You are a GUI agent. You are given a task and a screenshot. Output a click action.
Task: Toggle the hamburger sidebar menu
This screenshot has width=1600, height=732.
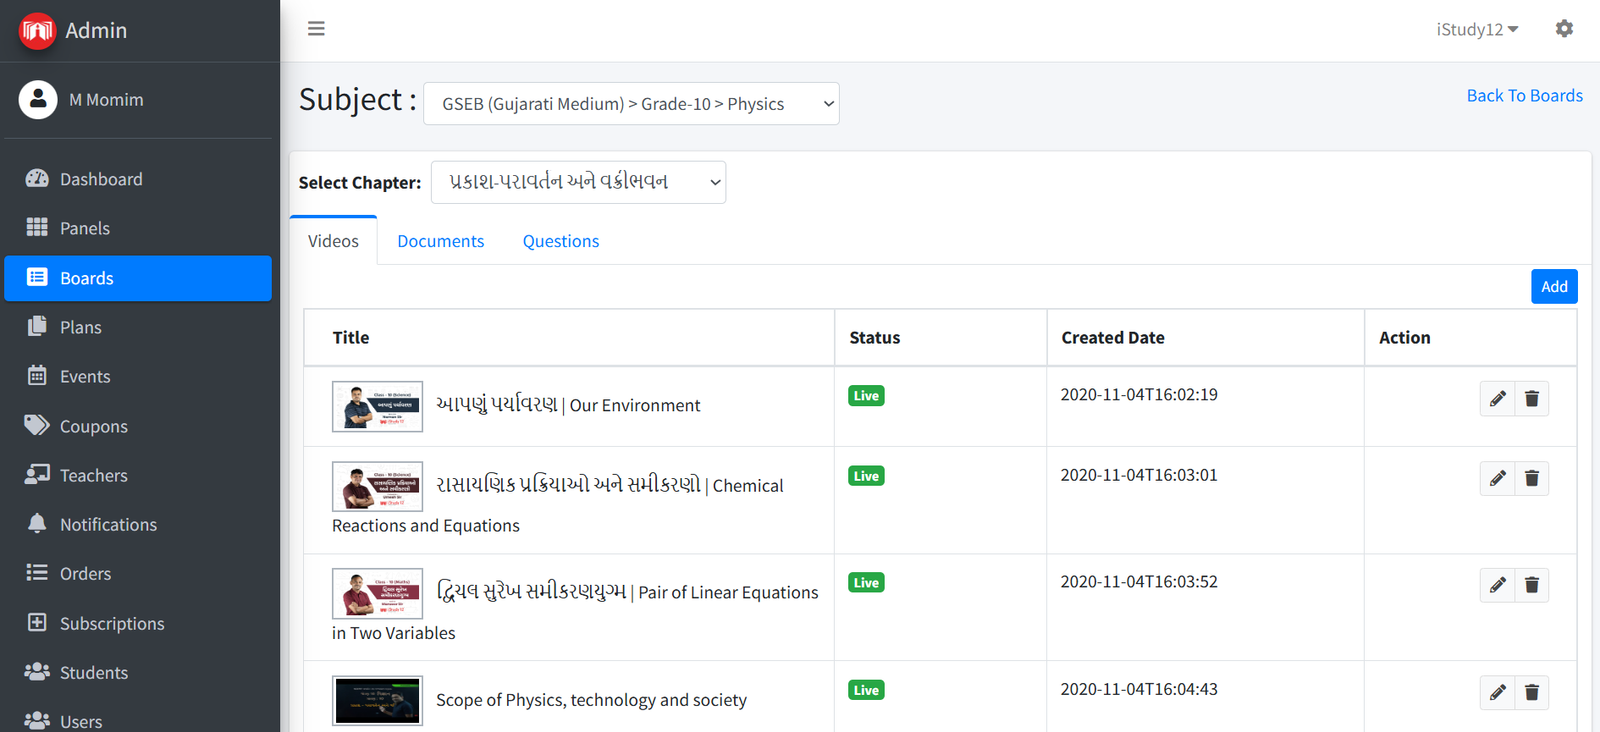tap(316, 29)
